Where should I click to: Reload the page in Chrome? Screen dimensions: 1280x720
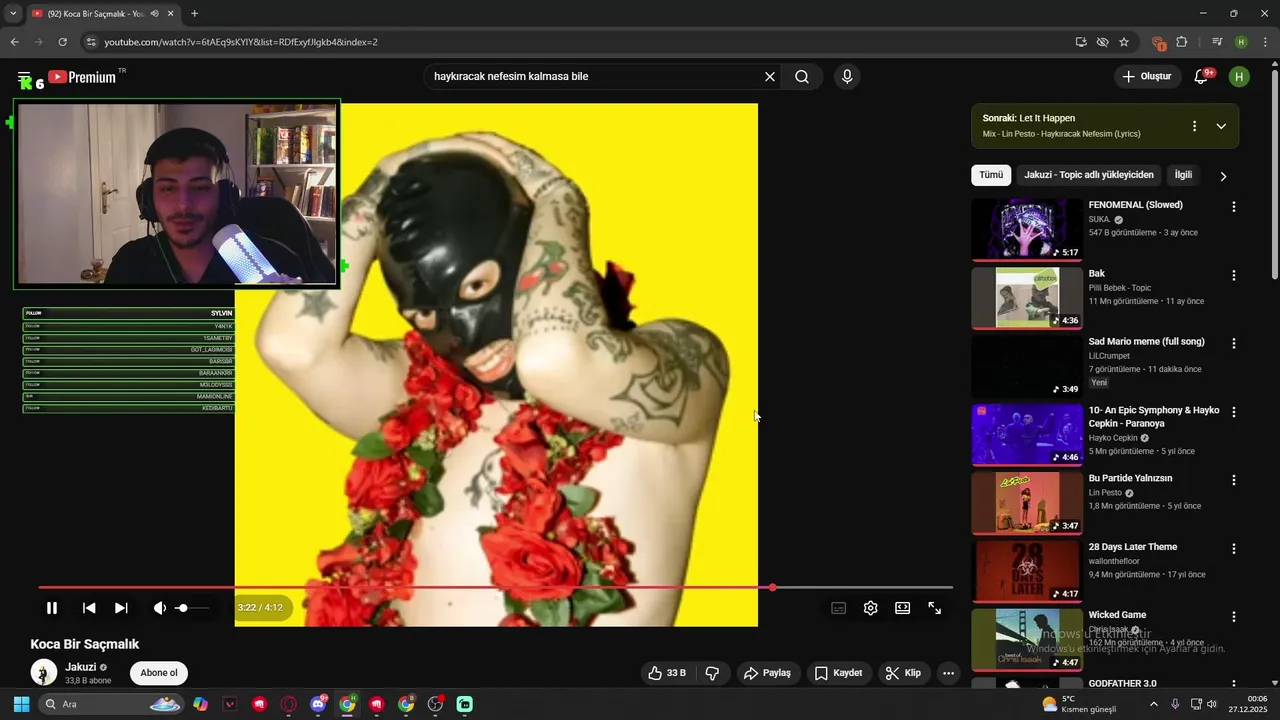(62, 42)
